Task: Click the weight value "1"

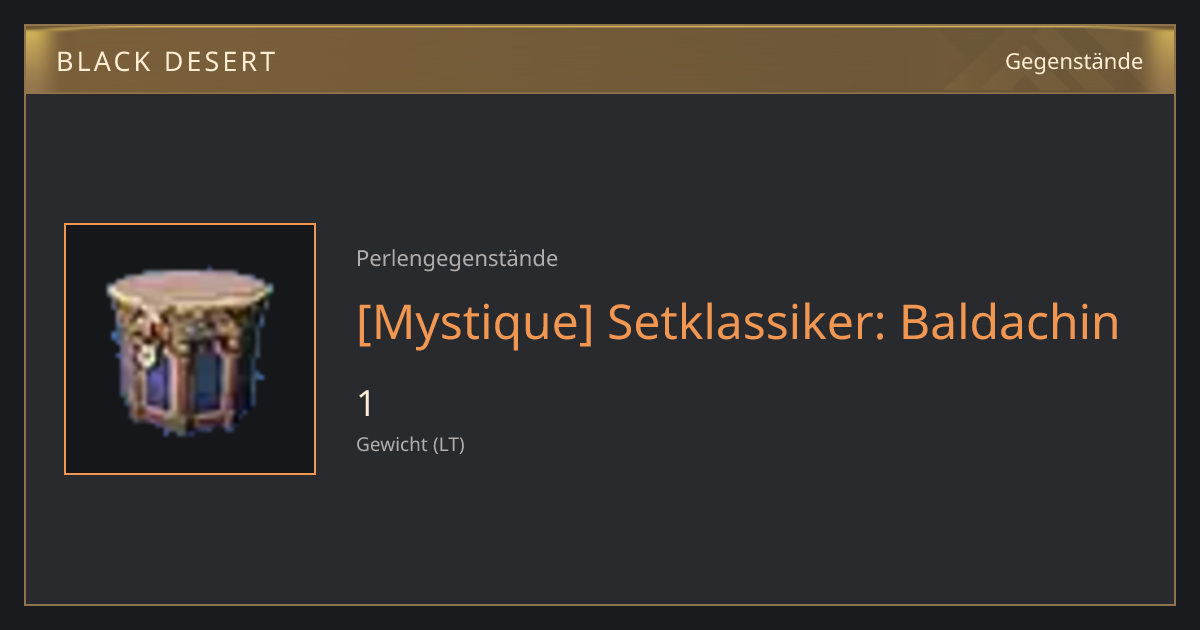Action: tap(366, 404)
